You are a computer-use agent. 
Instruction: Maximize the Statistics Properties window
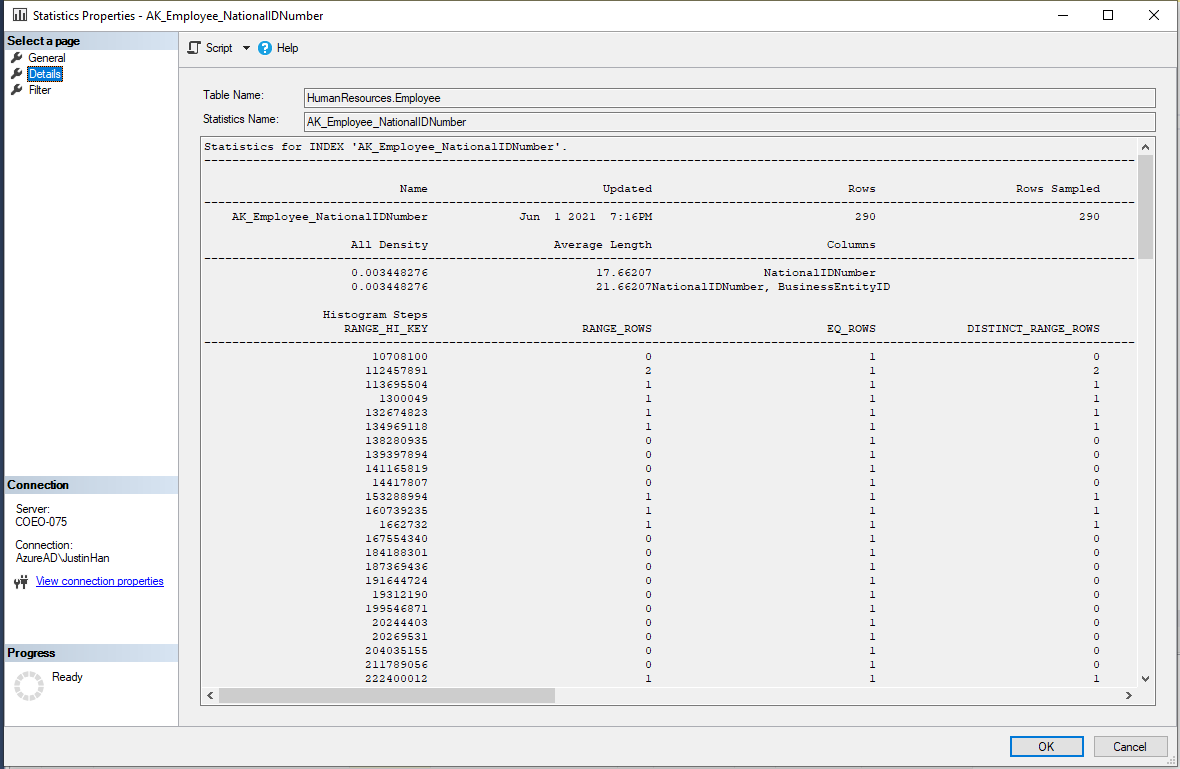1108,15
